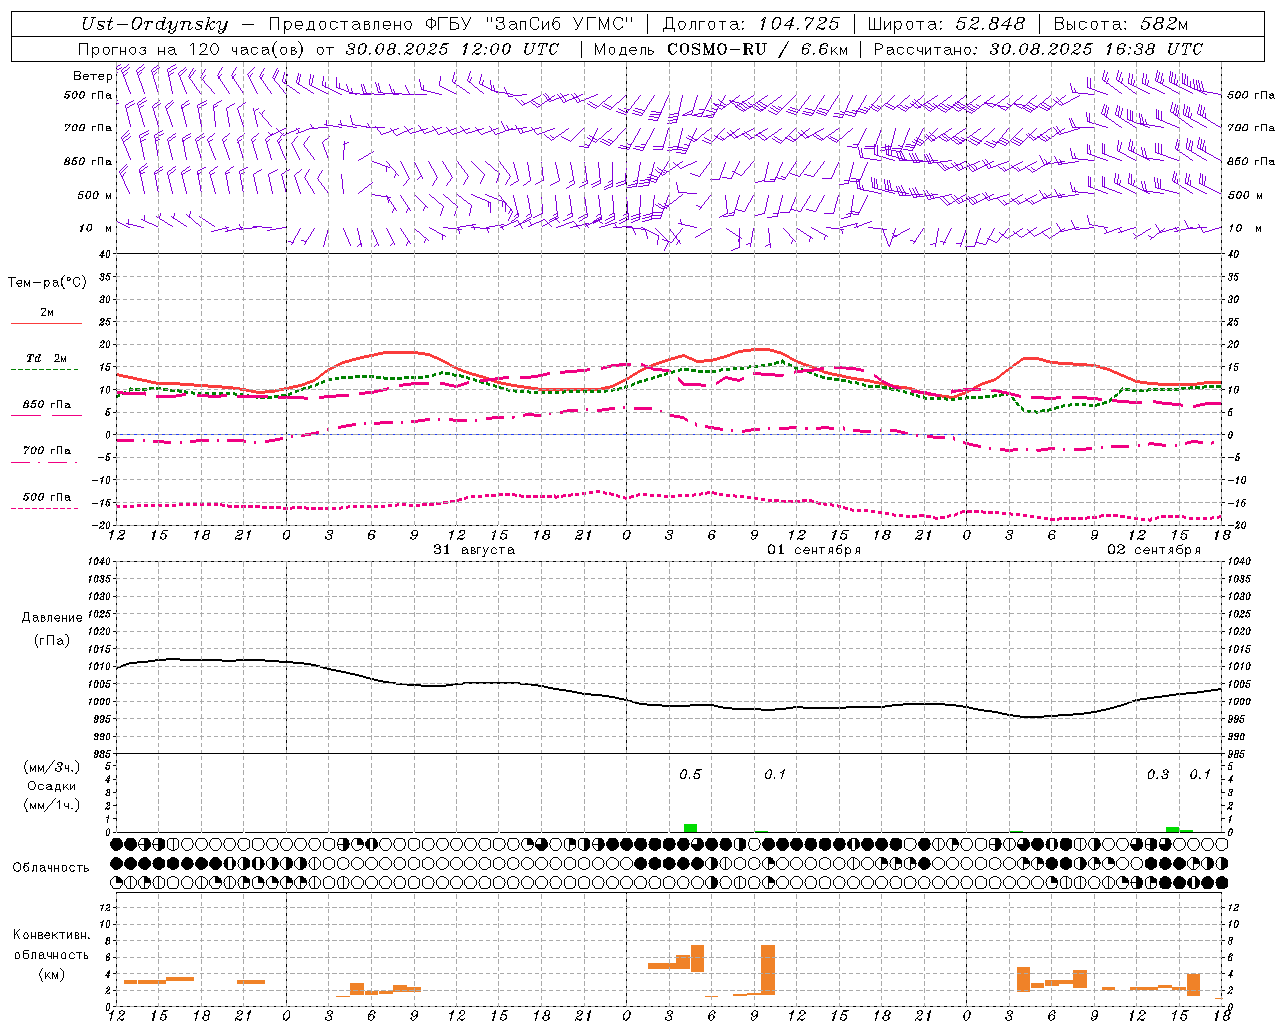The width and height of the screenshot is (1280, 1024).
Task: Click the station name Ust-Ordynsky
Action: pos(155,25)
